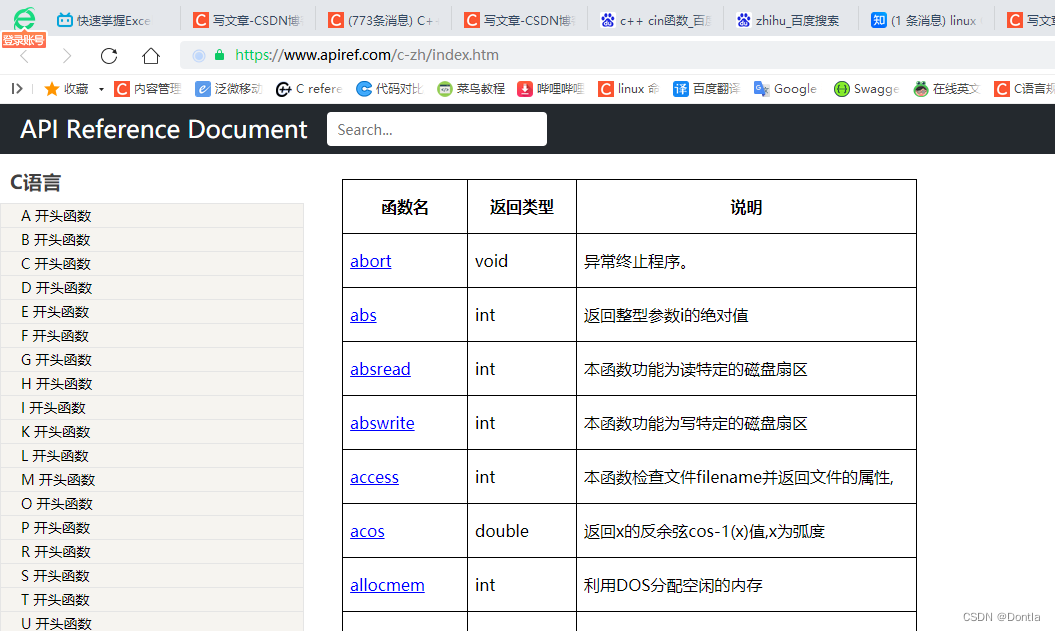Viewport: 1055px width, 631px height.
Task: Open the acos function link
Action: pos(367,530)
